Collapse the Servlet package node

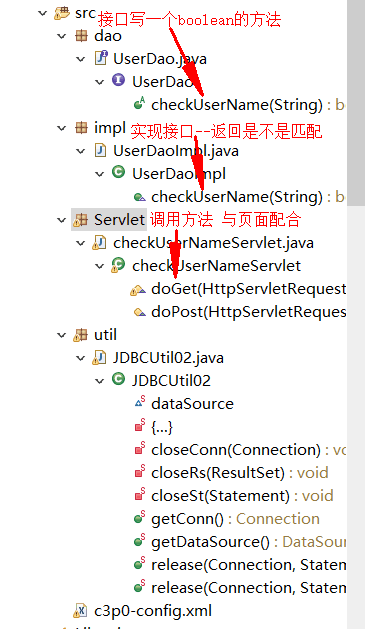tap(61, 220)
